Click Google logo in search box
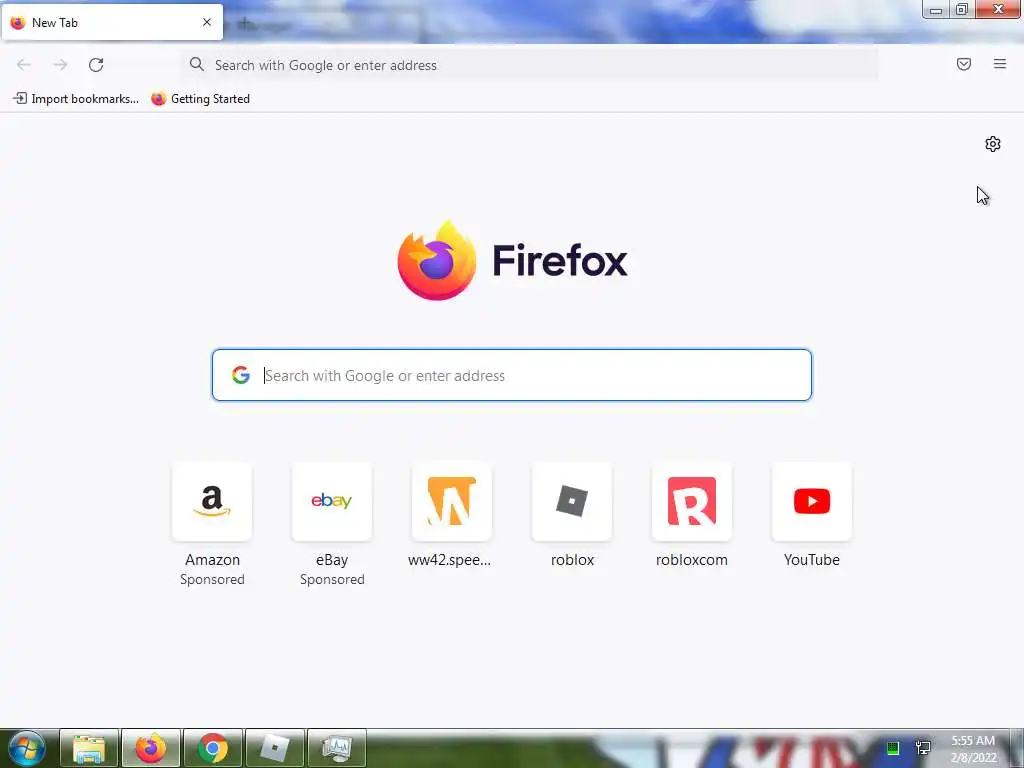The height and width of the screenshot is (768, 1024). point(241,375)
